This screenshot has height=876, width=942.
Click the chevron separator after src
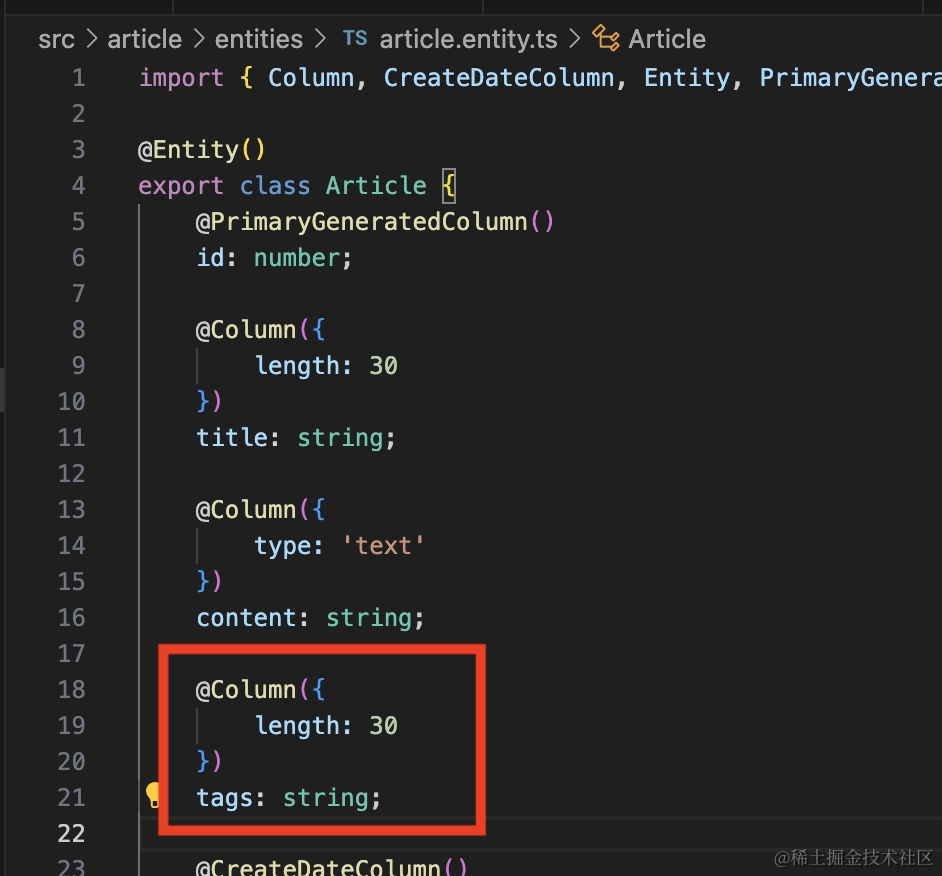[91, 39]
